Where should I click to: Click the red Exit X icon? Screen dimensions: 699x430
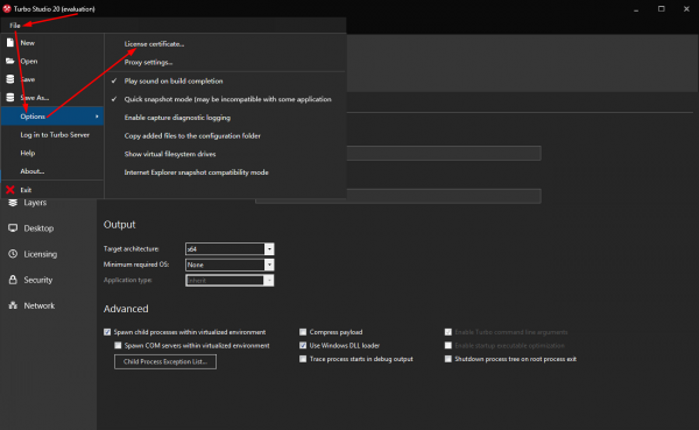pos(10,190)
